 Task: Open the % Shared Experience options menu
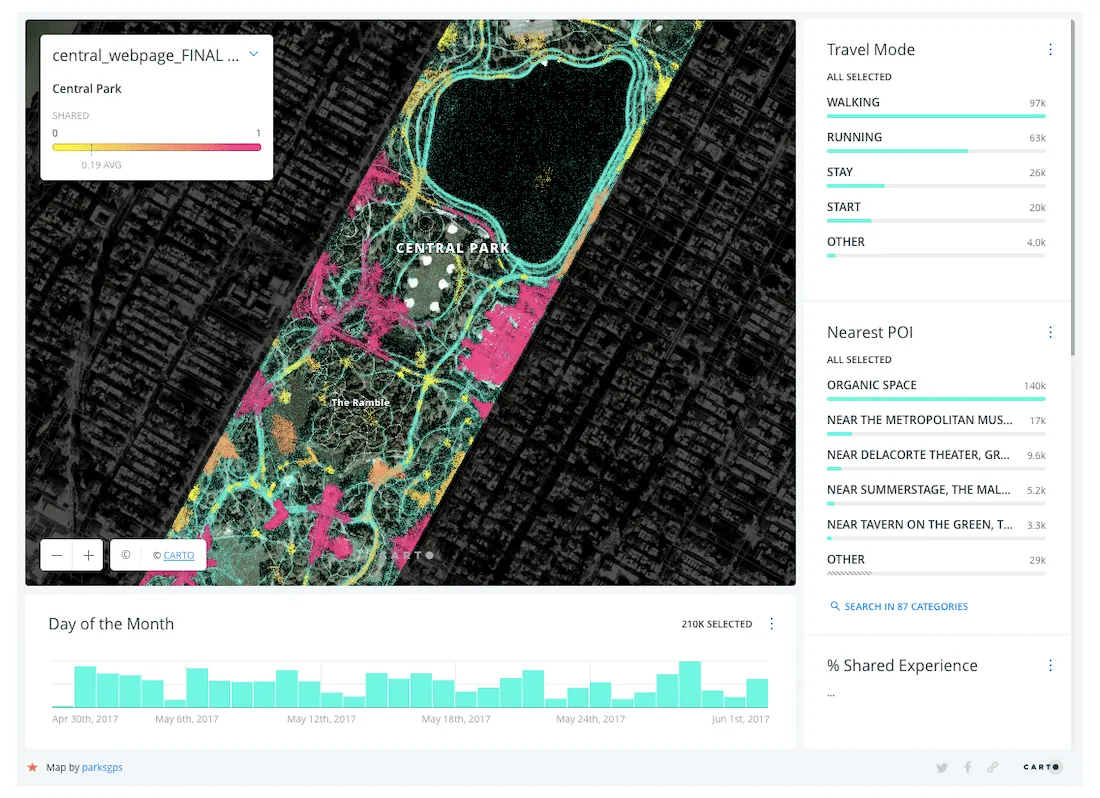pos(1050,664)
